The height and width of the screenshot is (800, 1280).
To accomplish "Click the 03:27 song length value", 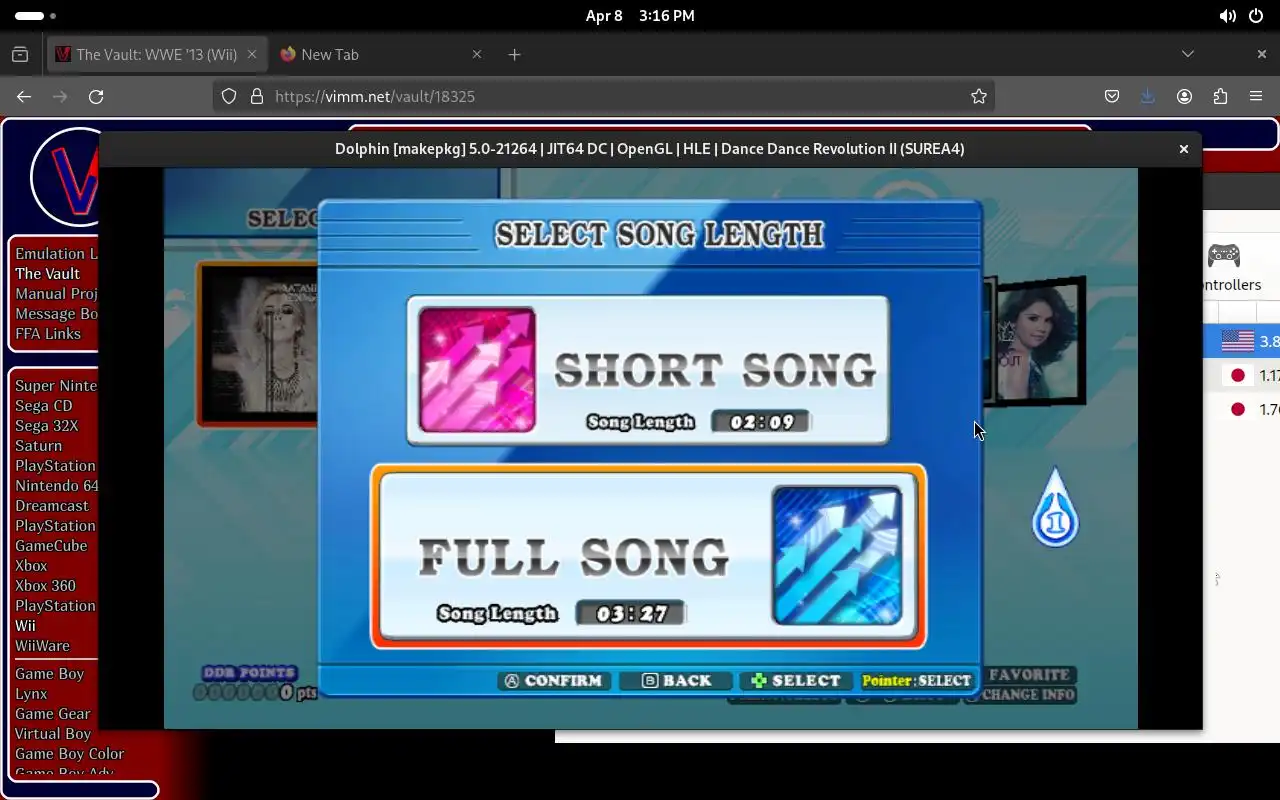I will click(x=631, y=613).
